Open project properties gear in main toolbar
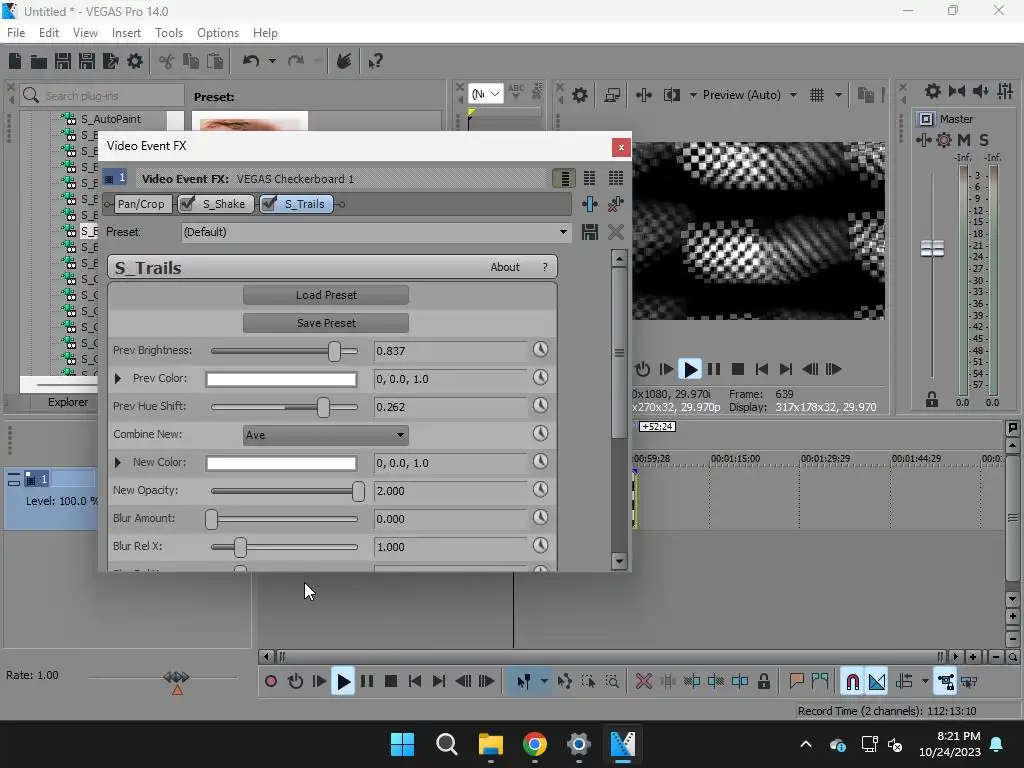 pos(135,61)
